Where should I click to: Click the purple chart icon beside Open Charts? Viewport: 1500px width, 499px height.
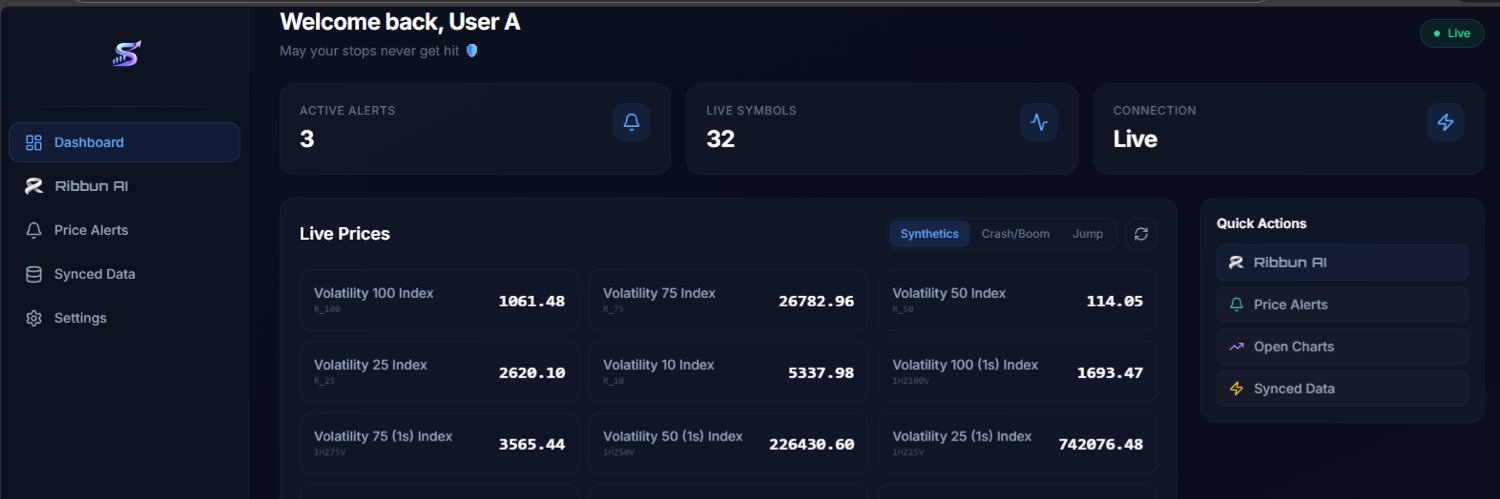1236,346
